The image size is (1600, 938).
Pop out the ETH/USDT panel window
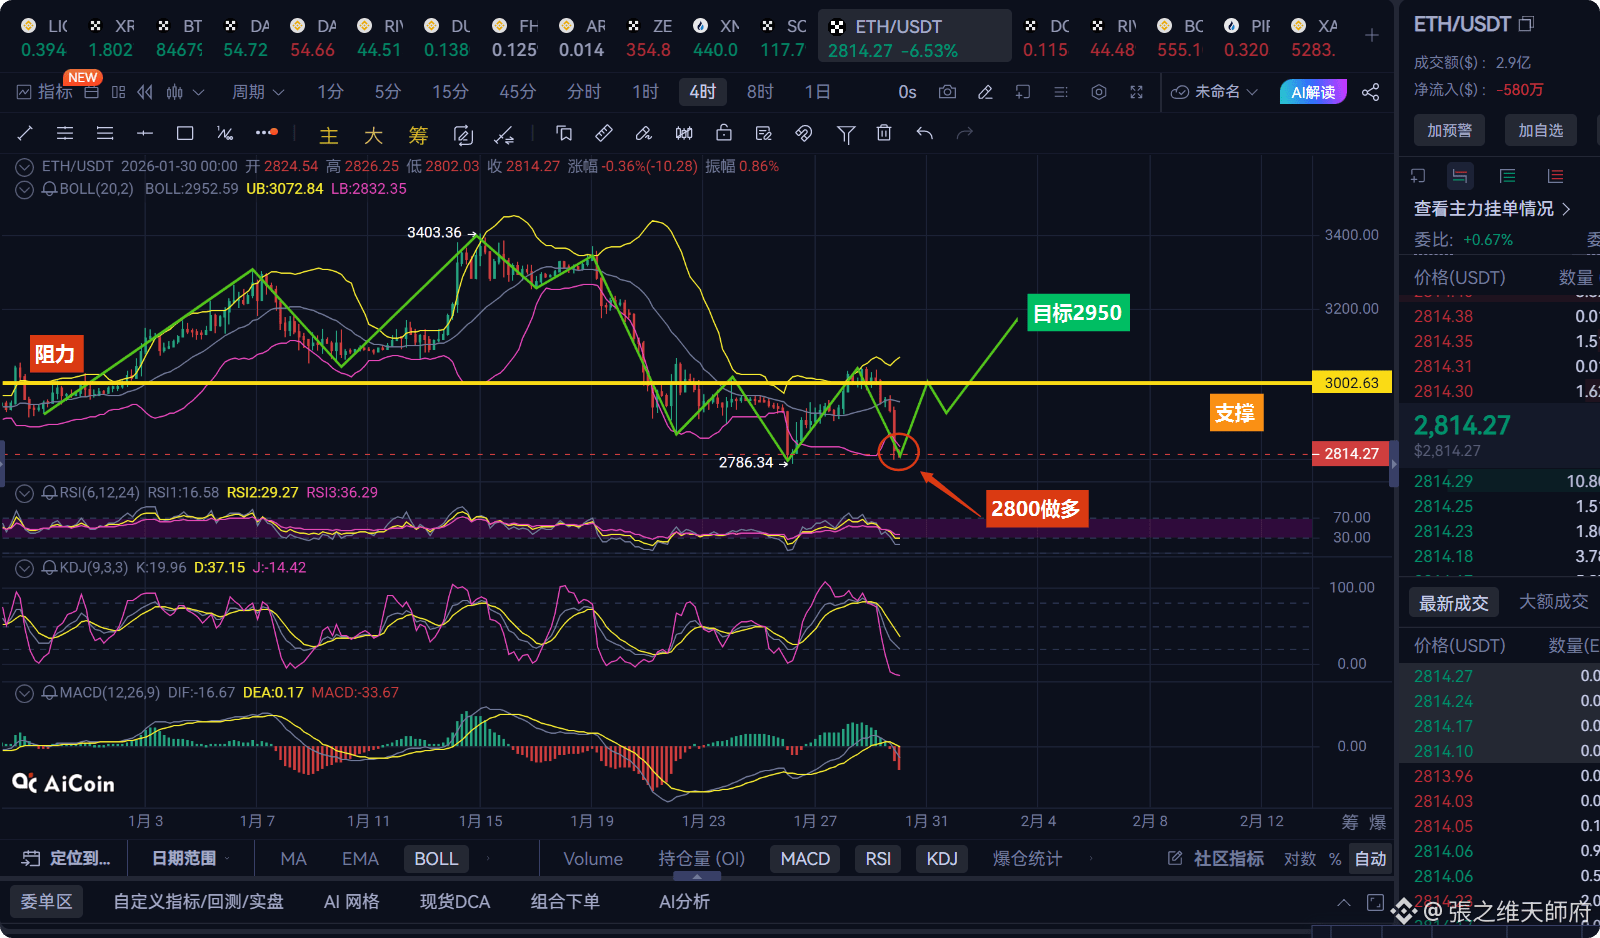[x=1526, y=24]
